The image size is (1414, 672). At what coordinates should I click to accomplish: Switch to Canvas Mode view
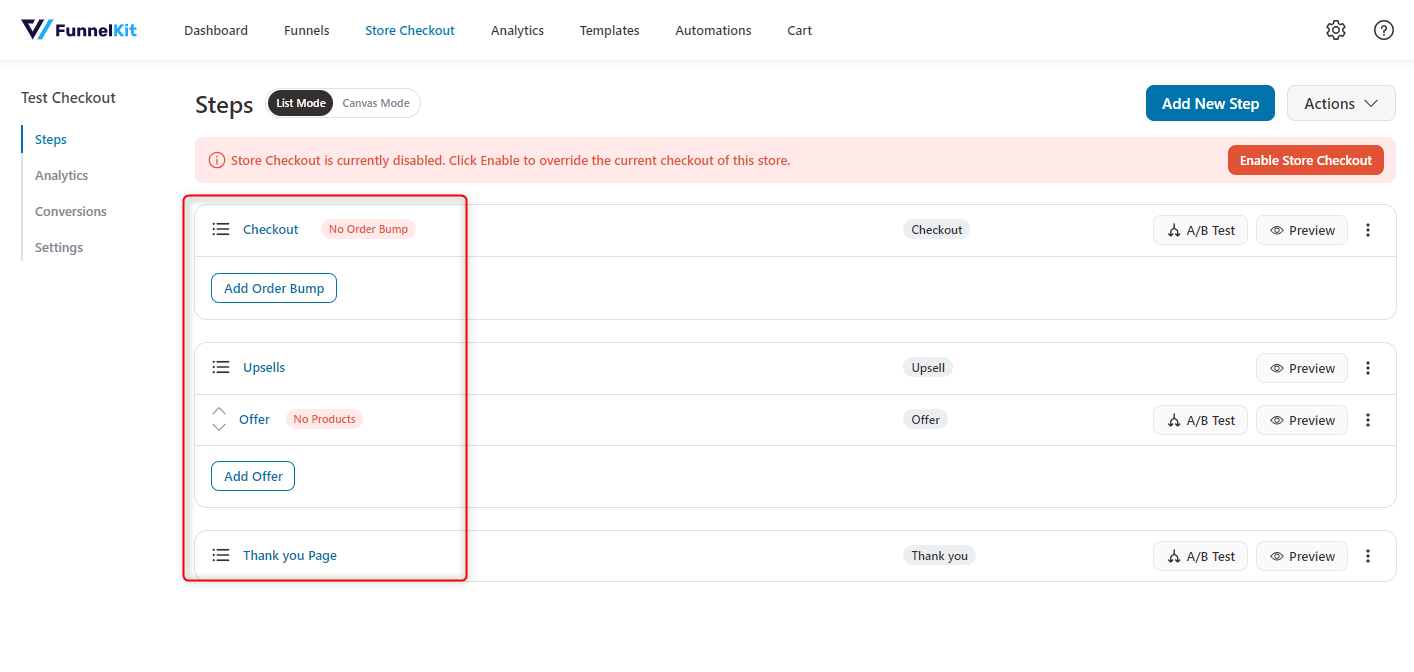tap(376, 103)
